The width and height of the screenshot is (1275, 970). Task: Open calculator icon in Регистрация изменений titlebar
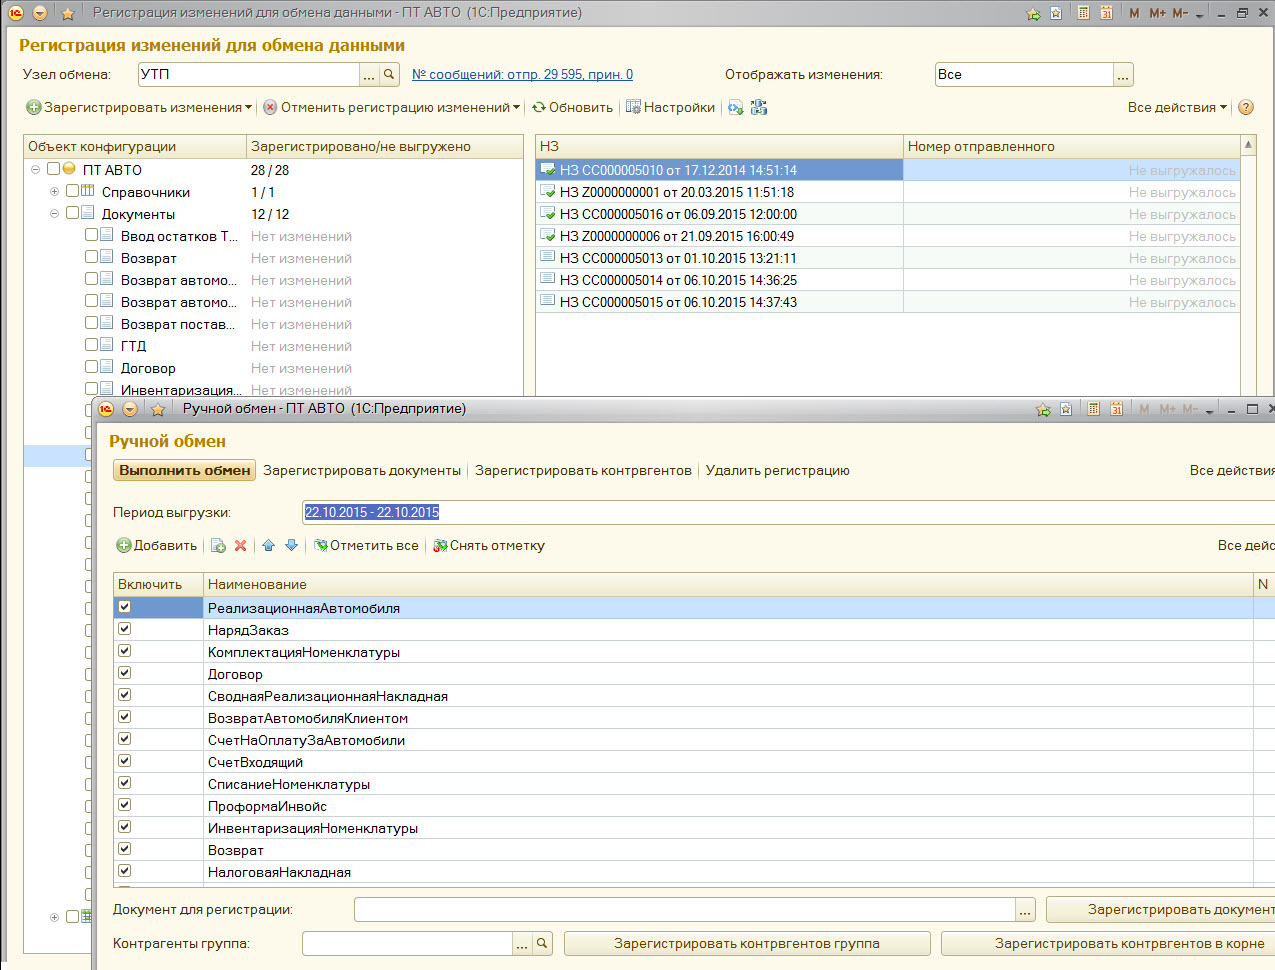(x=1084, y=13)
